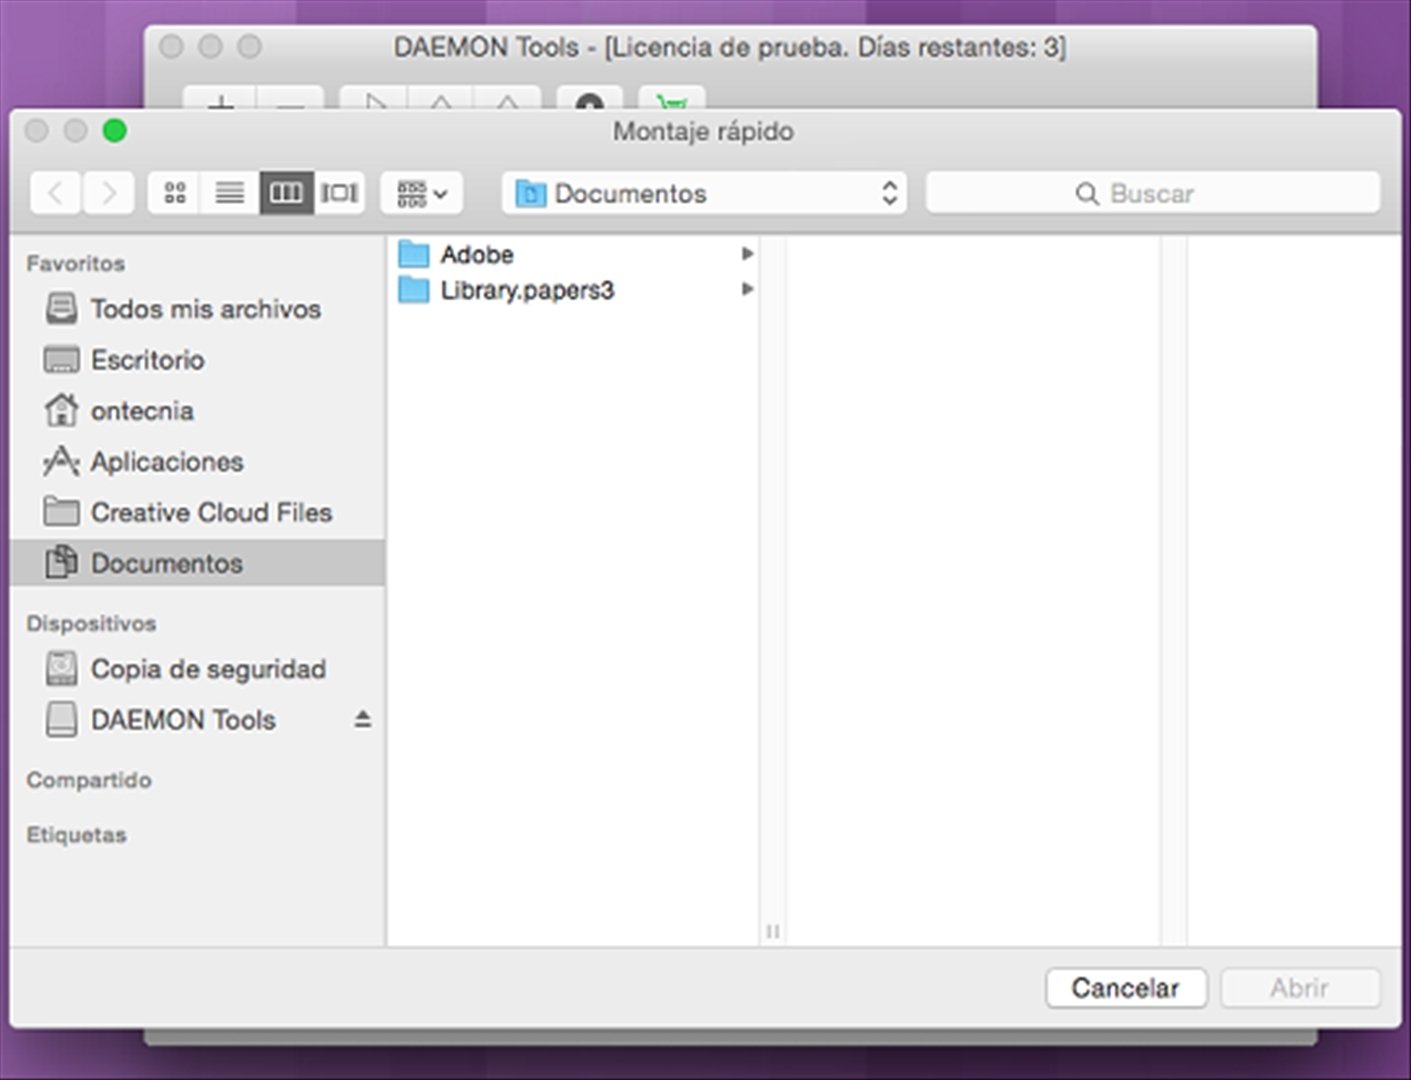Open Aplicaciones in the sidebar
Viewport: 1411px width, 1080px height.
click(x=197, y=462)
